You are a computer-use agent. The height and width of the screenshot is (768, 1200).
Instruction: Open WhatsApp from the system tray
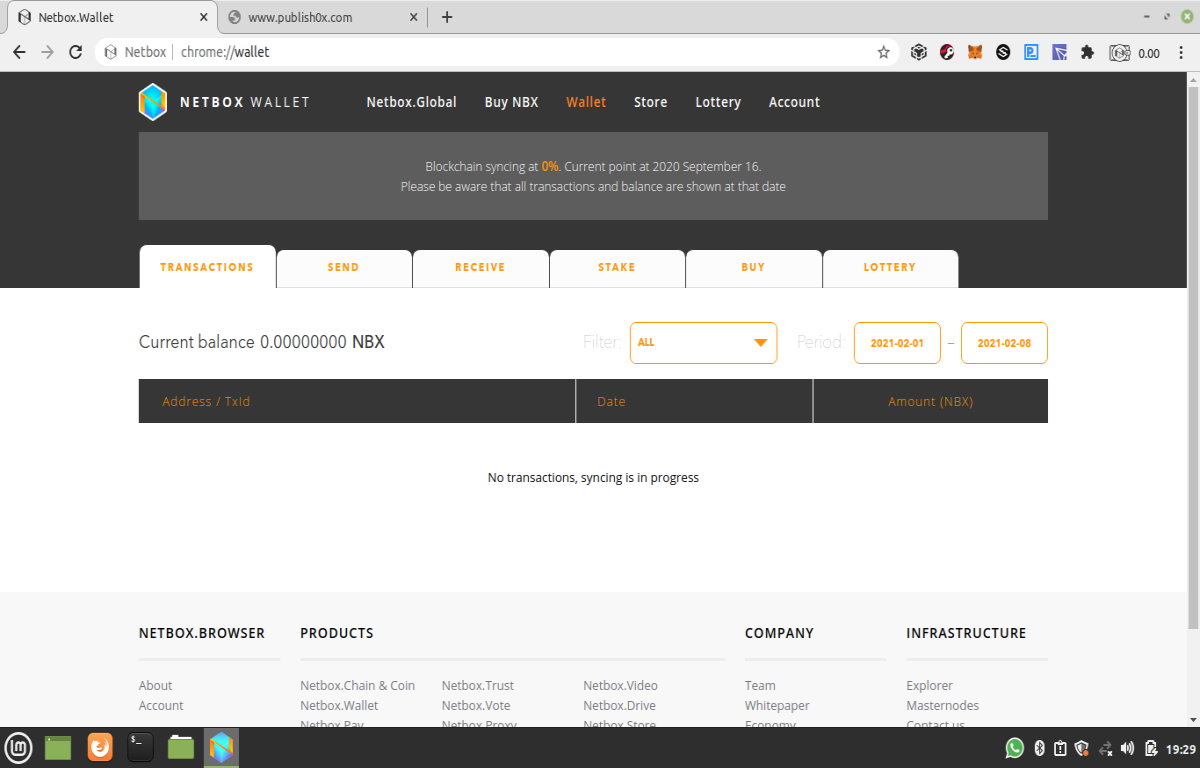tap(1015, 747)
